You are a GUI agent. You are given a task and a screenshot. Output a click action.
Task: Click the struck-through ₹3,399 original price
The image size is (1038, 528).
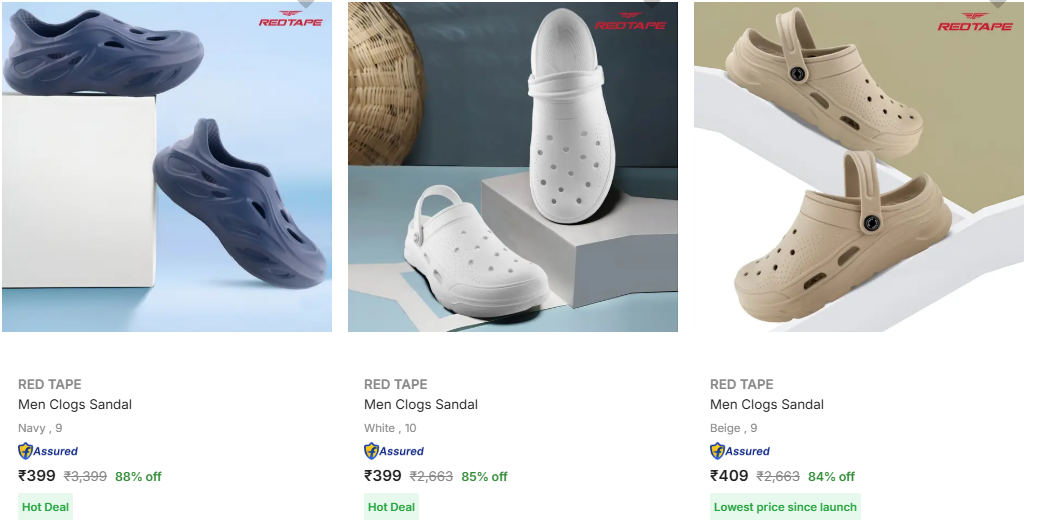coord(85,476)
